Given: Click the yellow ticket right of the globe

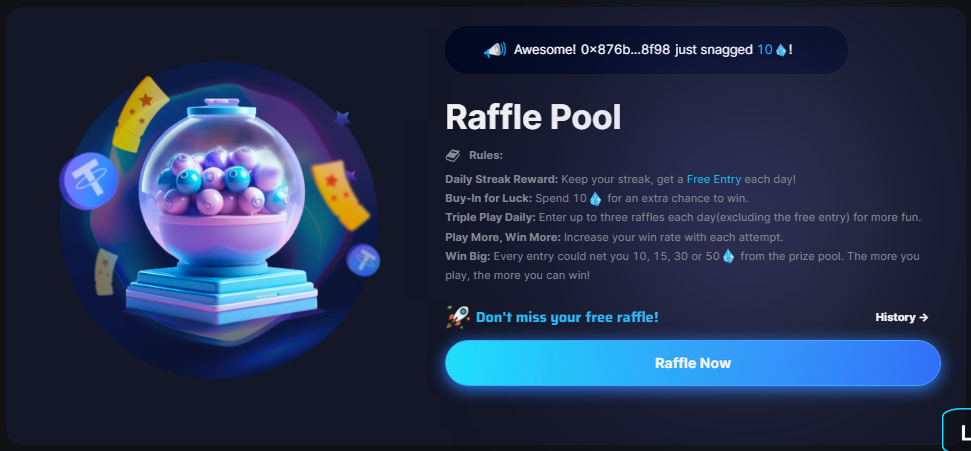Looking at the screenshot, I should 341,195.
